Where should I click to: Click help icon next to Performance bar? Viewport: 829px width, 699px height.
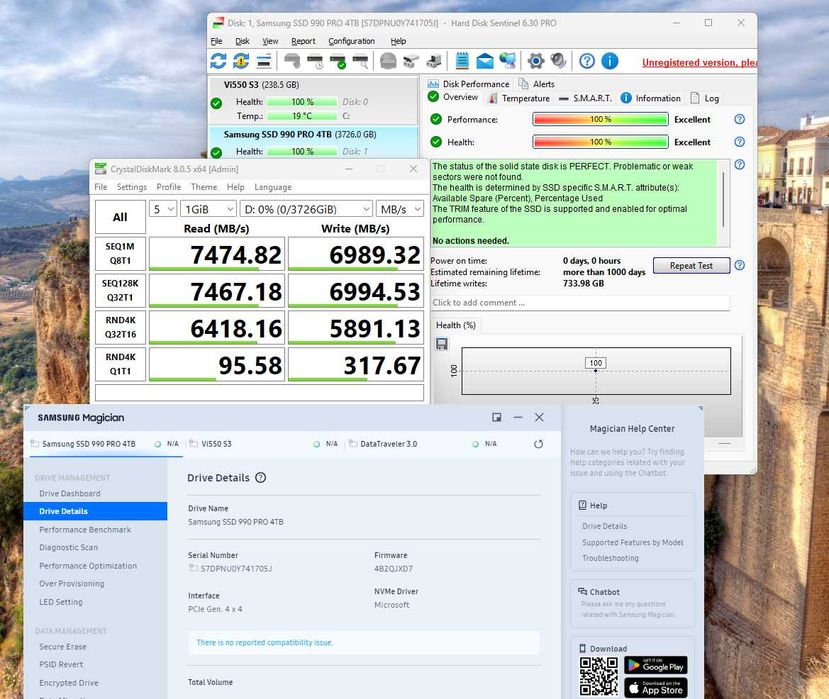740,119
